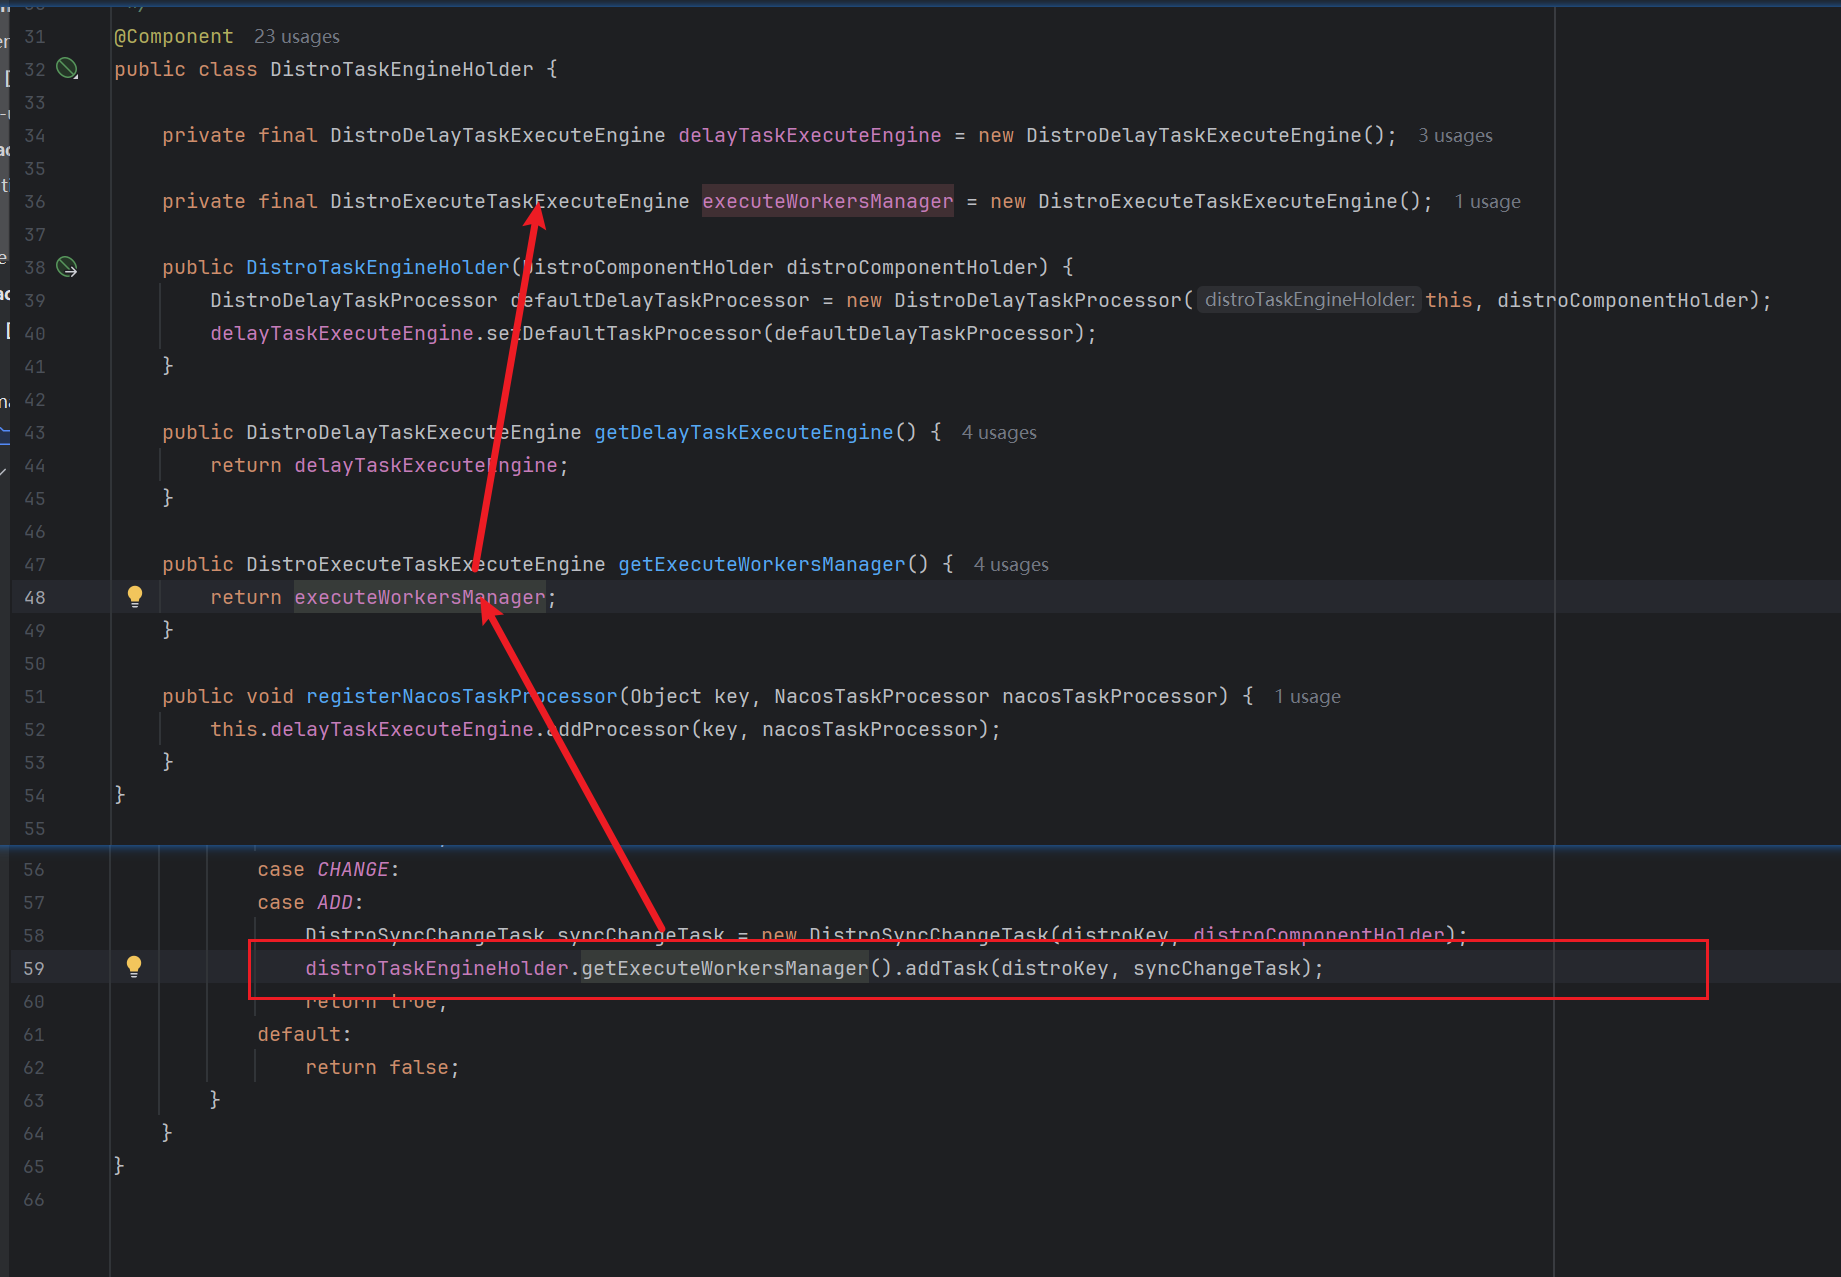The image size is (1841, 1277).
Task: Click the Spring bean gutter icon beside the DistroTaskEngineHolder class
Action: click(67, 69)
